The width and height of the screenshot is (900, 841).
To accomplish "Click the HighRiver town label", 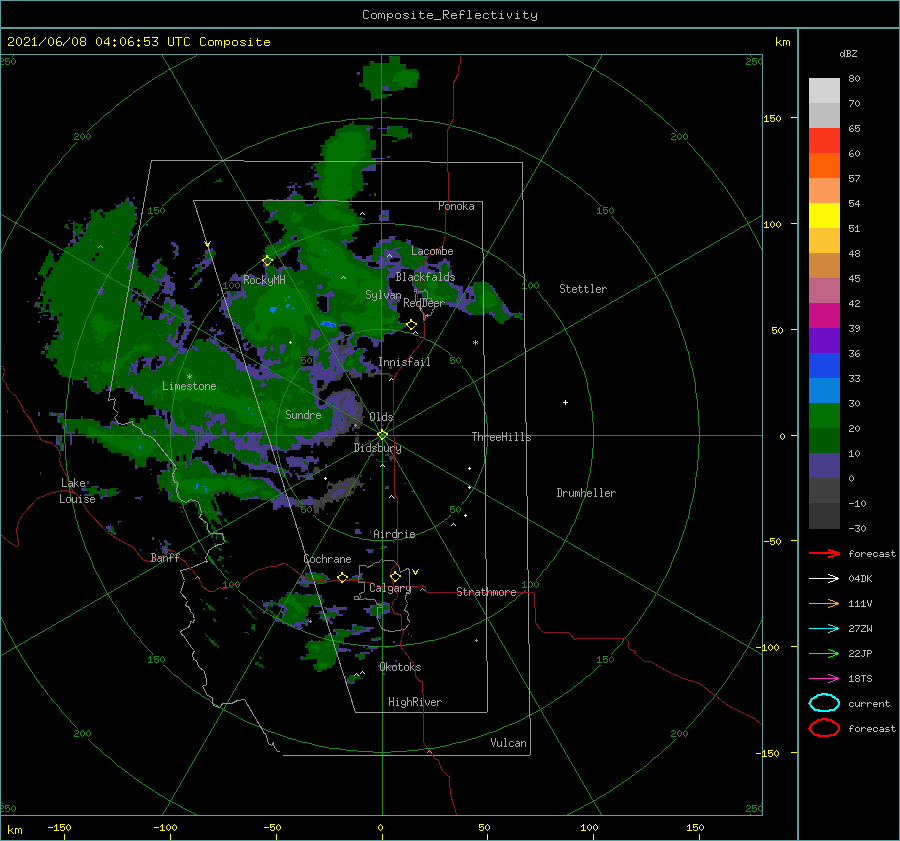I will click(x=415, y=702).
